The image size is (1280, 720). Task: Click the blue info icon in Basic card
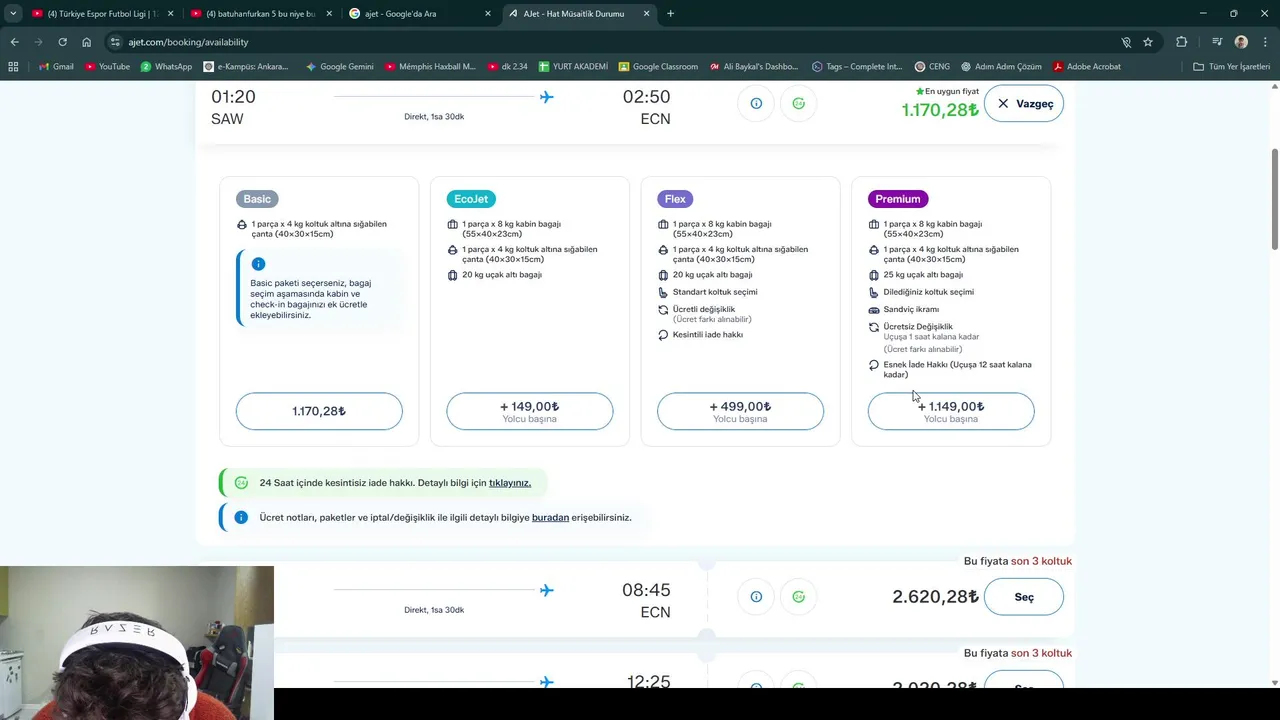coord(258,264)
